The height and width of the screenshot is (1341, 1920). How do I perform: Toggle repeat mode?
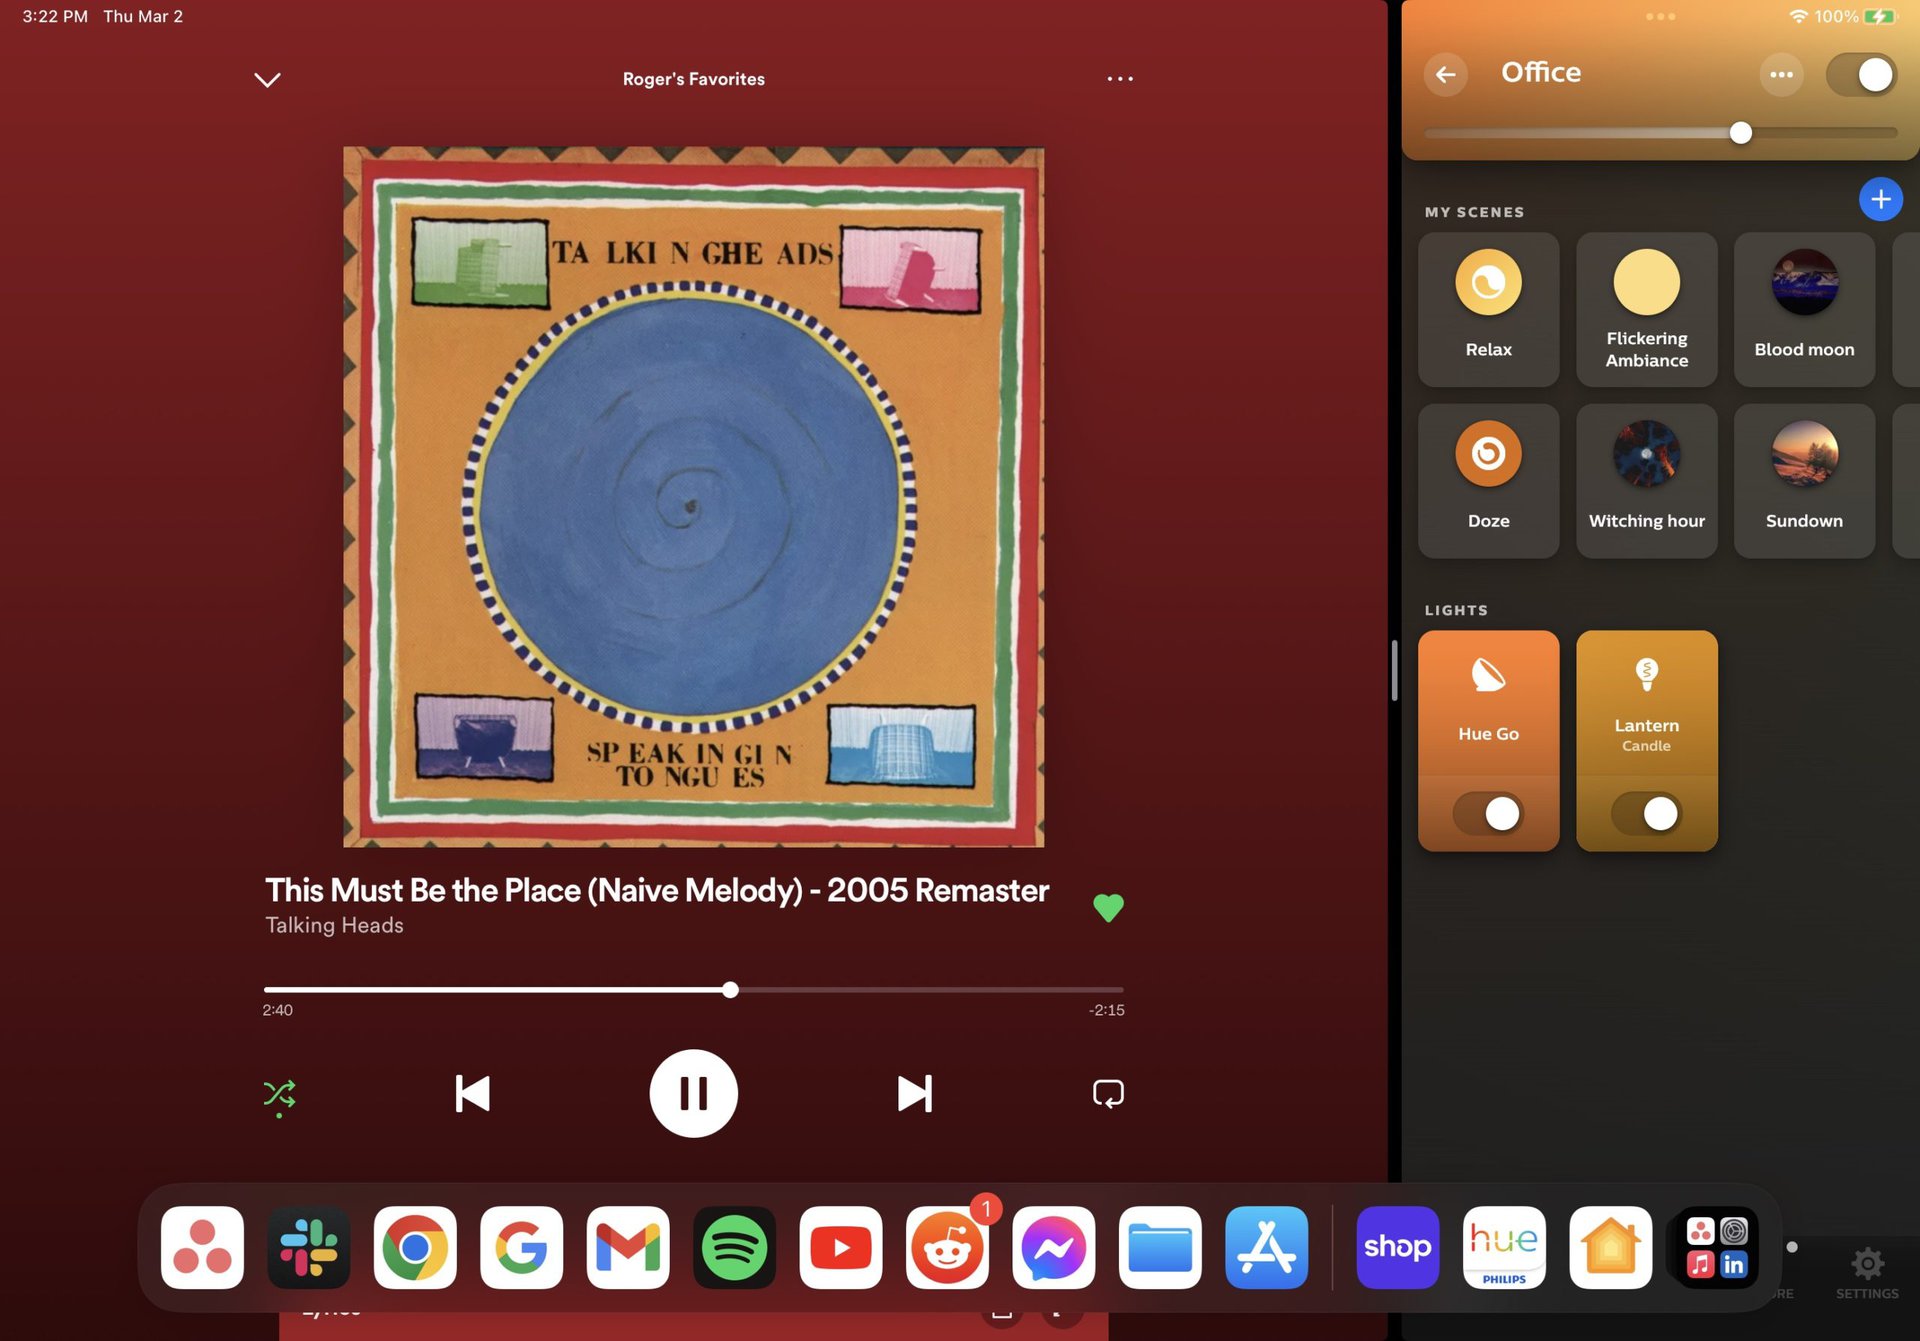coord(1108,1093)
